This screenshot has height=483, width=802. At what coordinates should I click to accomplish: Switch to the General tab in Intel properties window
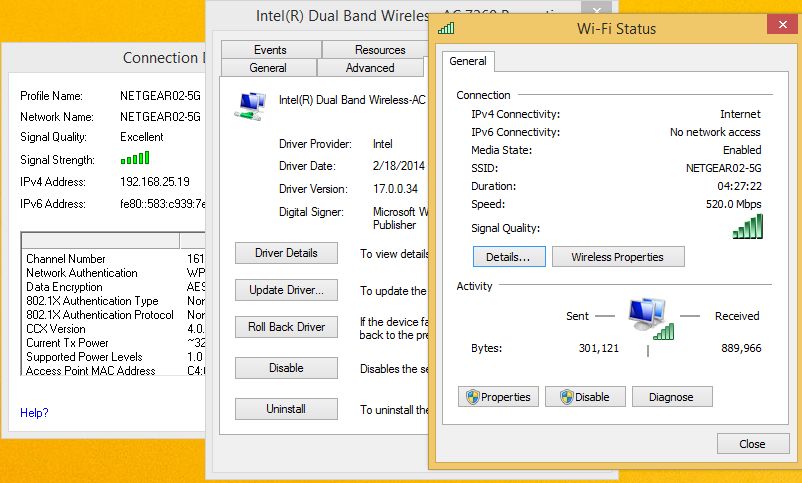pos(269,68)
